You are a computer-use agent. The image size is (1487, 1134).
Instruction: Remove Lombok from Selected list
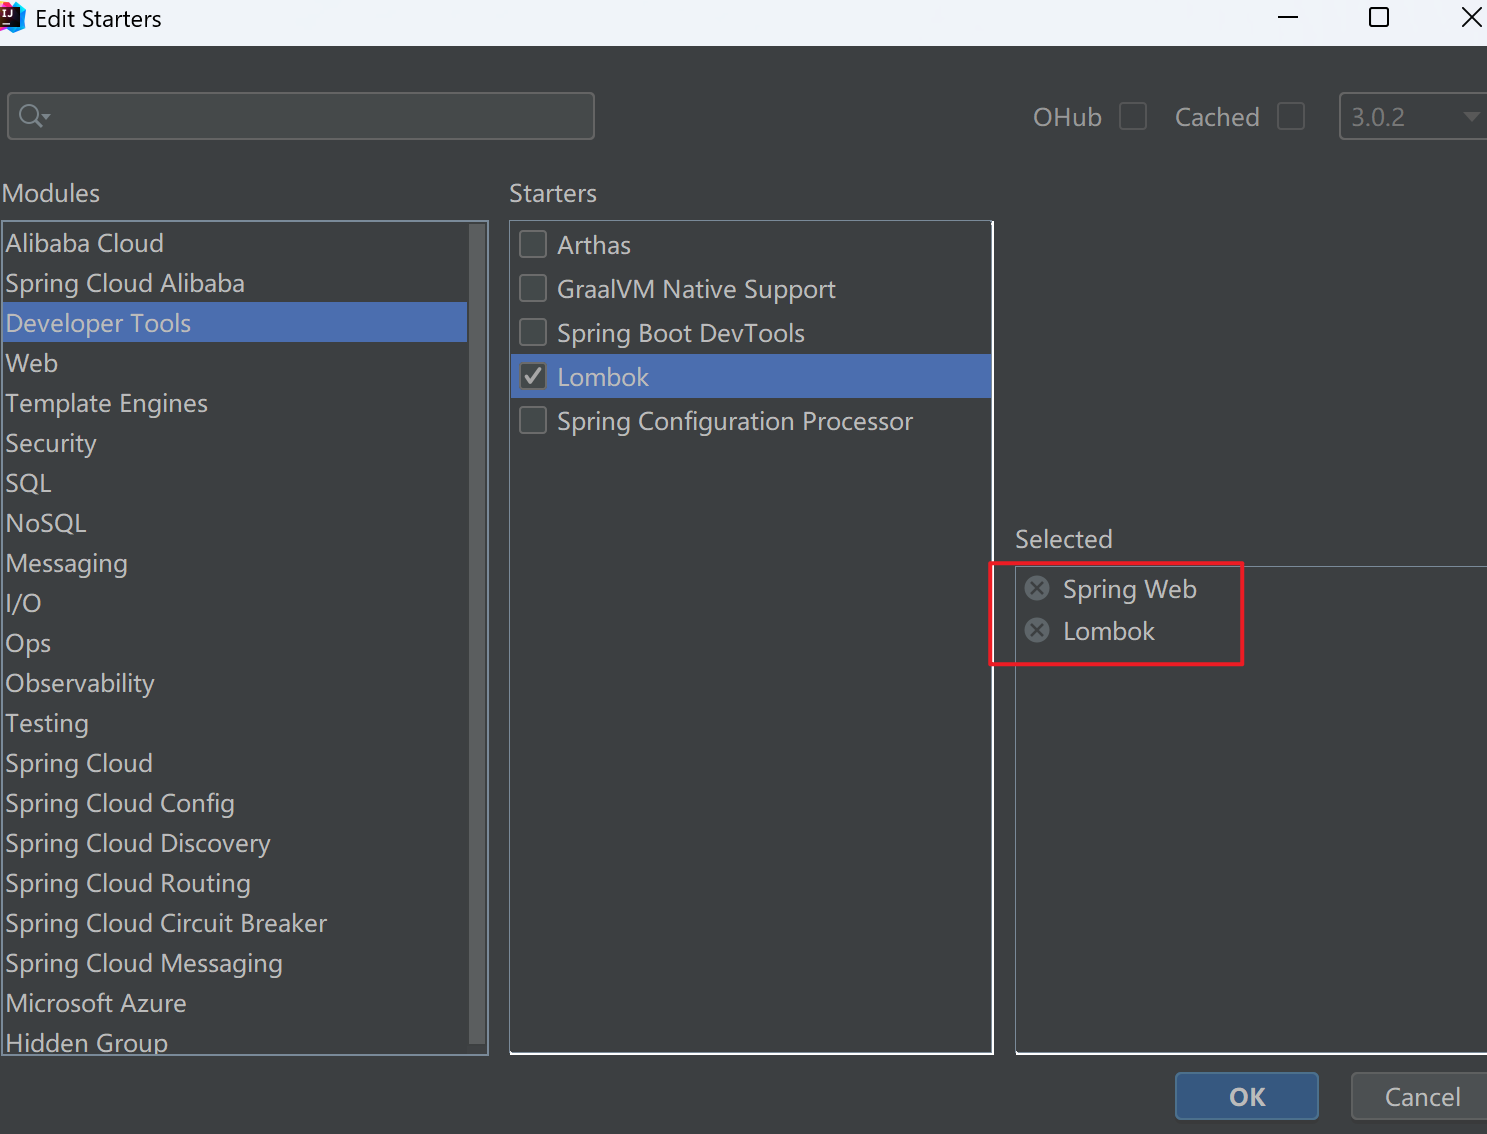tap(1037, 630)
